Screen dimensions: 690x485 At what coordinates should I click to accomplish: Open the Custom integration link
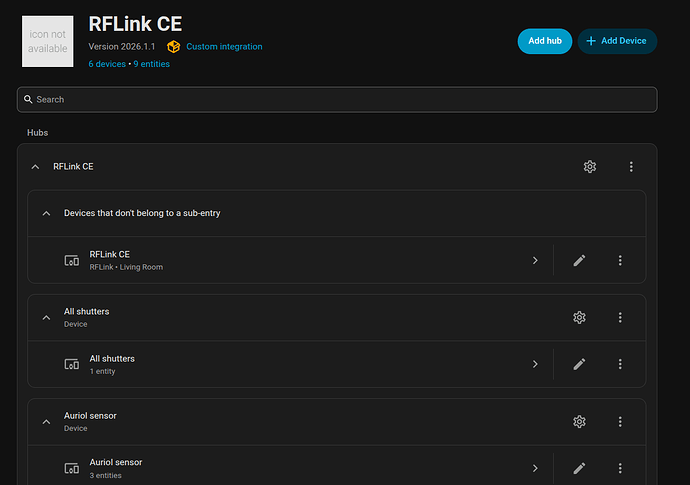(x=224, y=47)
